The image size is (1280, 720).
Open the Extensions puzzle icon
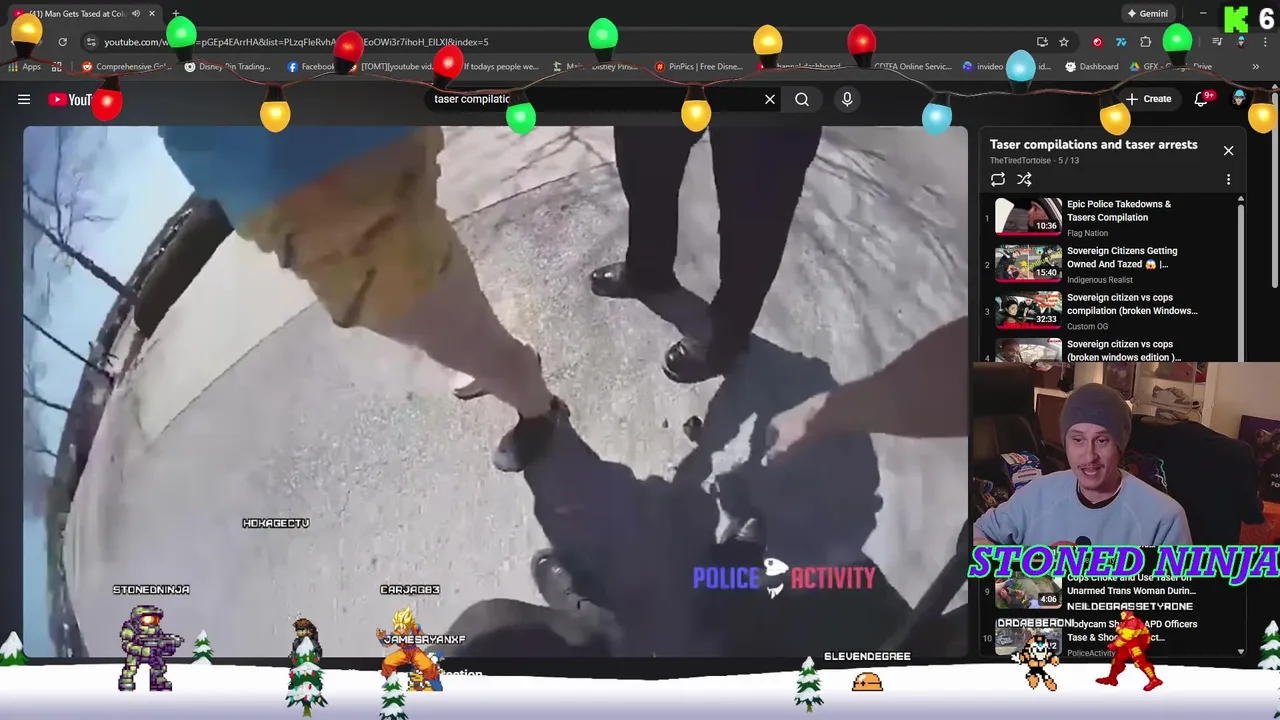coord(1146,42)
